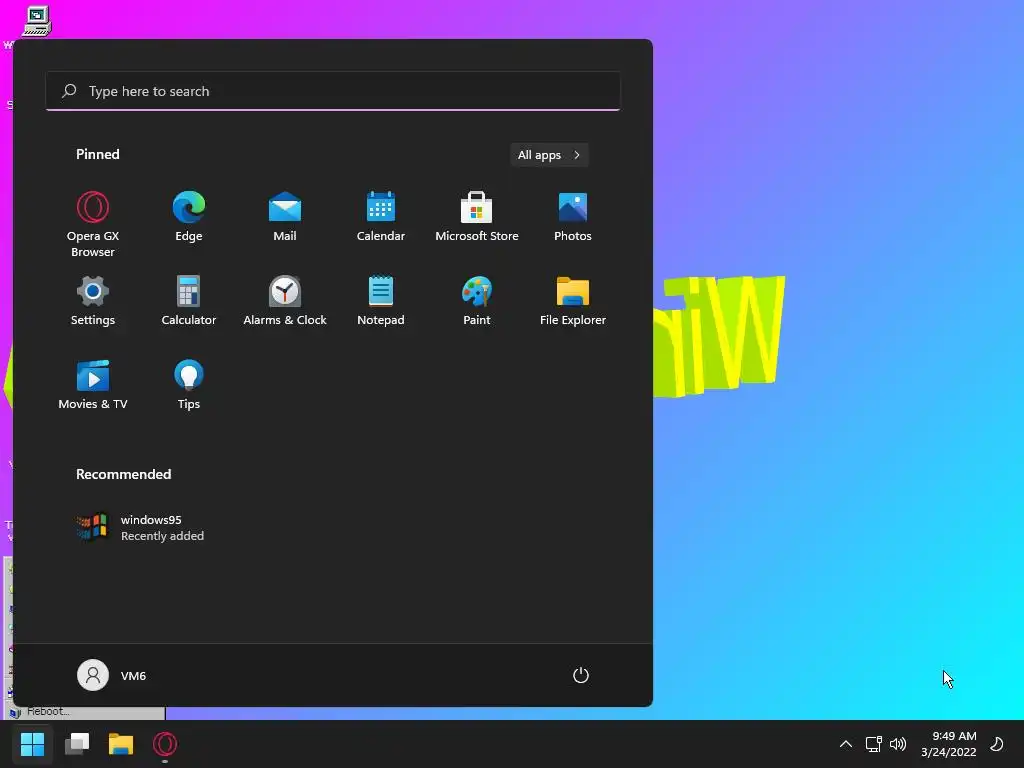Switch to Opera GX on the taskbar
This screenshot has height=768, width=1024.
pyautogui.click(x=165, y=744)
